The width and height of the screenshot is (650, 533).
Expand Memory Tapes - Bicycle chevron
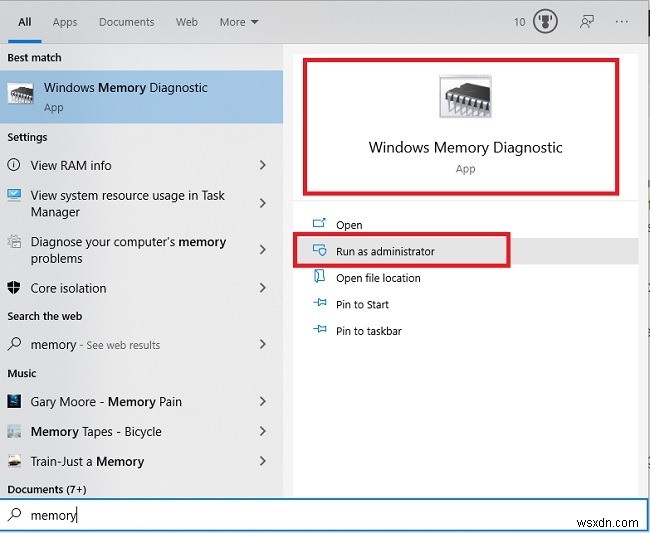tap(262, 431)
